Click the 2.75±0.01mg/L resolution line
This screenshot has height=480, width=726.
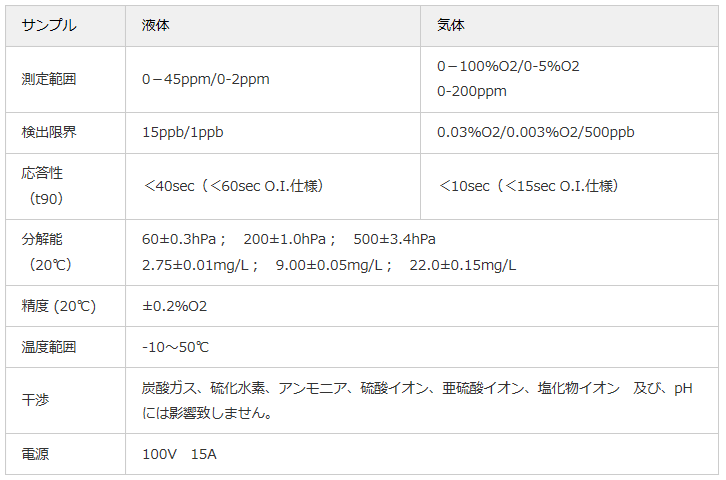tap(329, 265)
